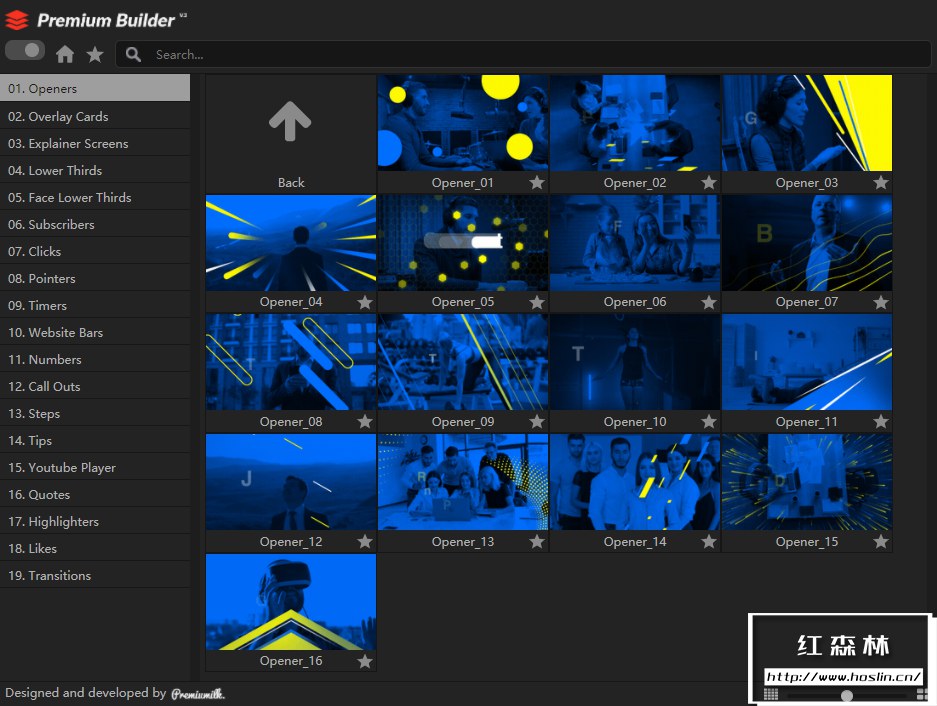
Task: Select the 01. Openers category
Action: (x=43, y=88)
